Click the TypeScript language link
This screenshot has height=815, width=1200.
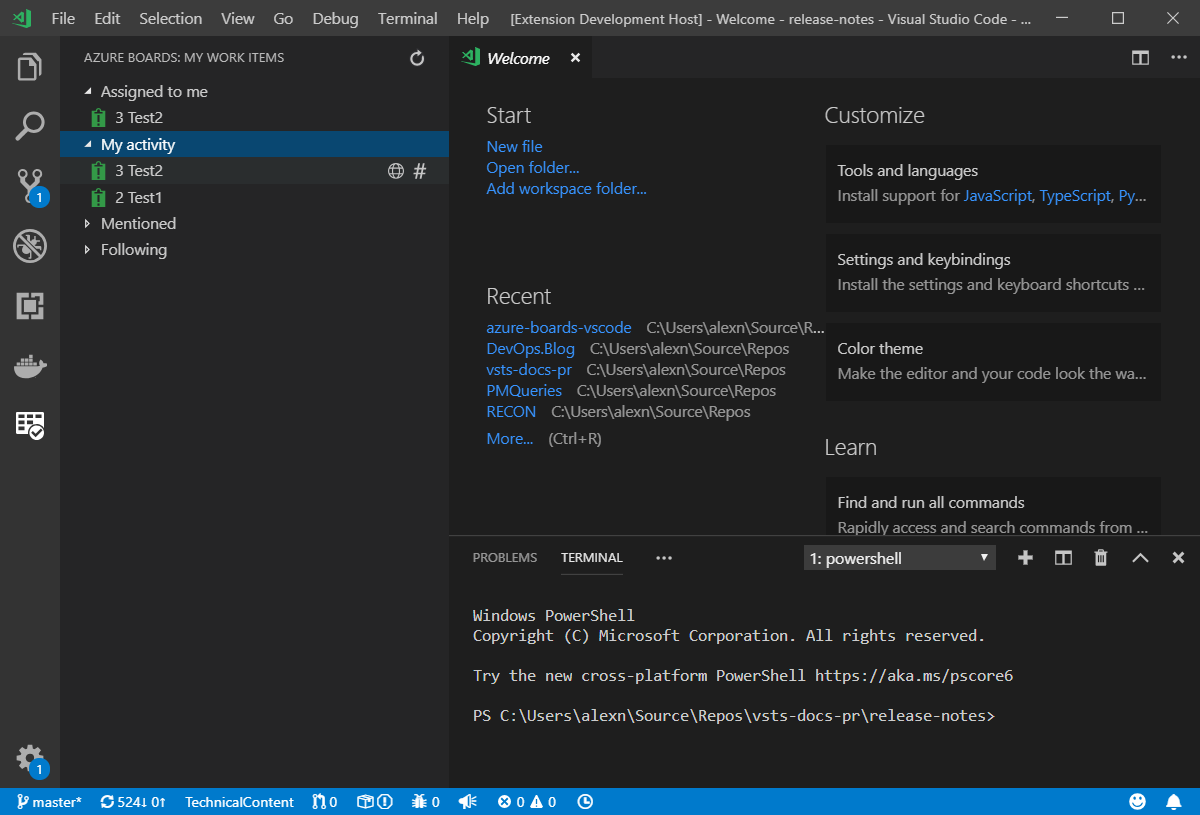[x=1075, y=196]
